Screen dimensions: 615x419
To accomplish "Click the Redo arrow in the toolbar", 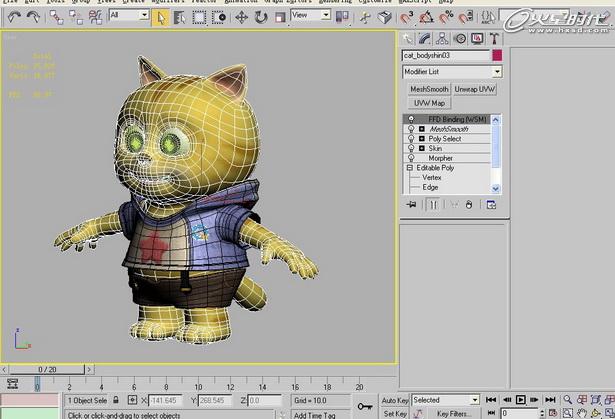I will click(33, 17).
